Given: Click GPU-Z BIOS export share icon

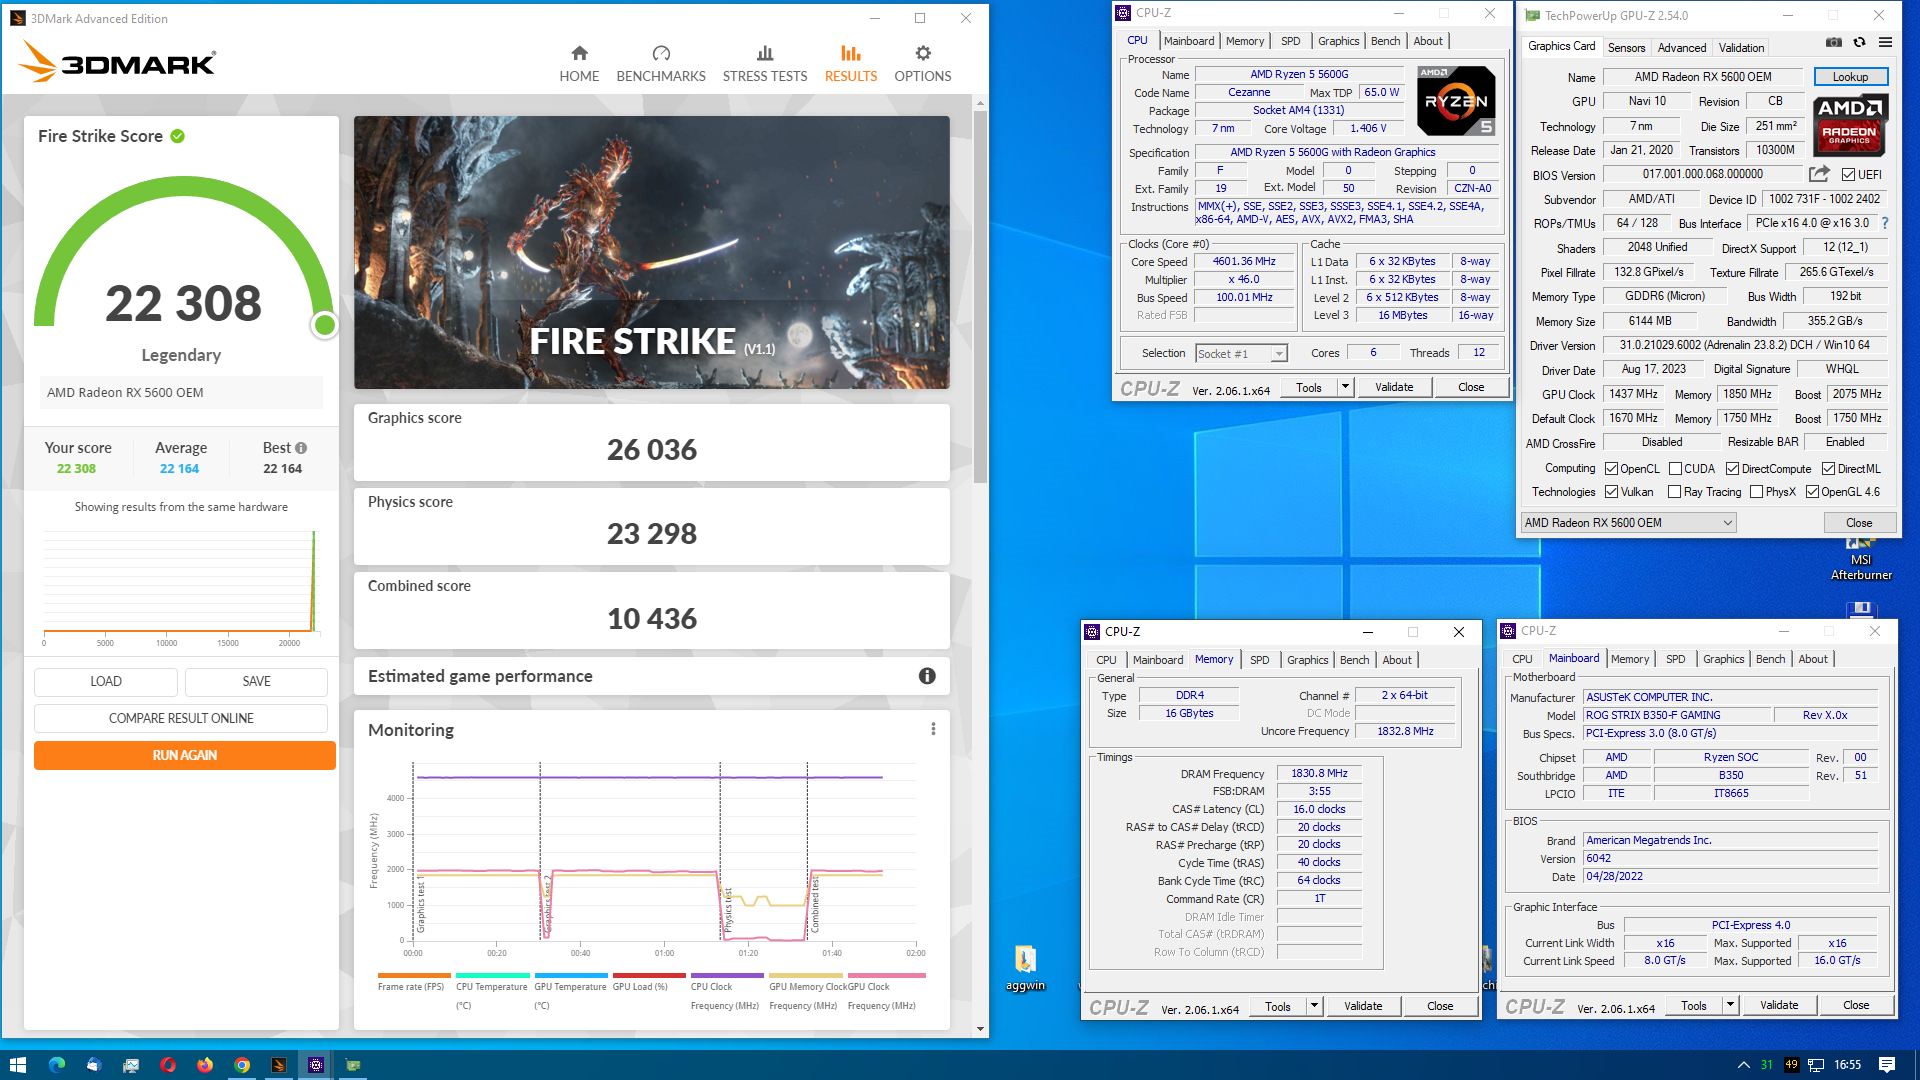Looking at the screenshot, I should click(x=1819, y=174).
